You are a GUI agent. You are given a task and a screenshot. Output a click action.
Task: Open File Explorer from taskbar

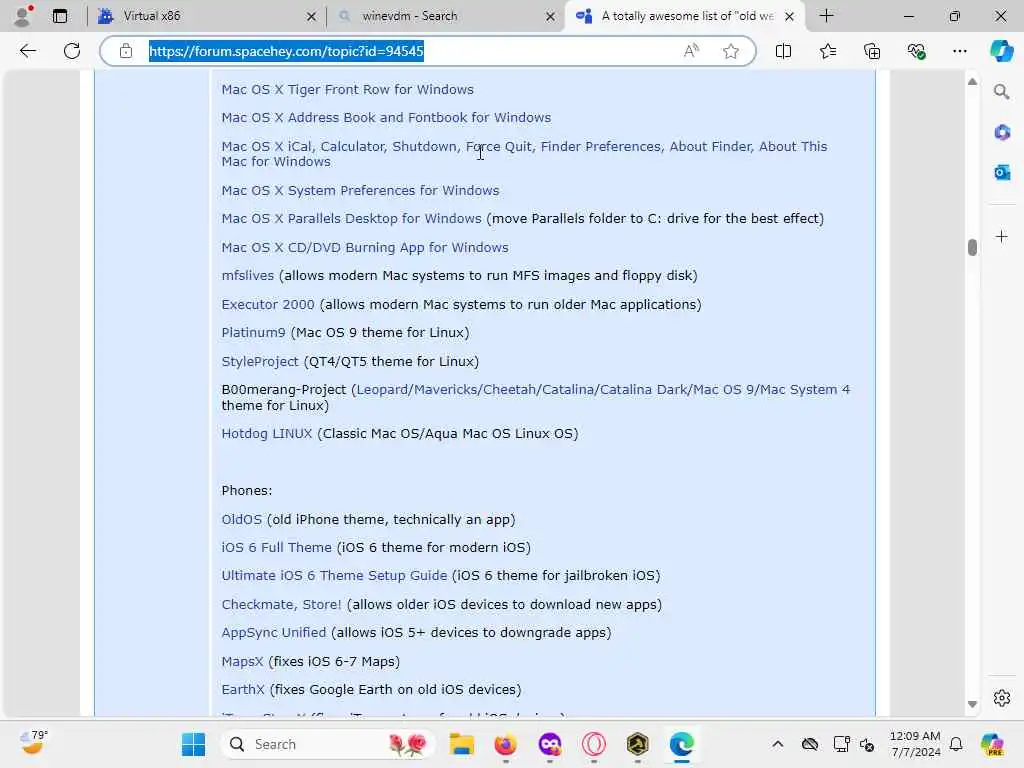pos(461,744)
